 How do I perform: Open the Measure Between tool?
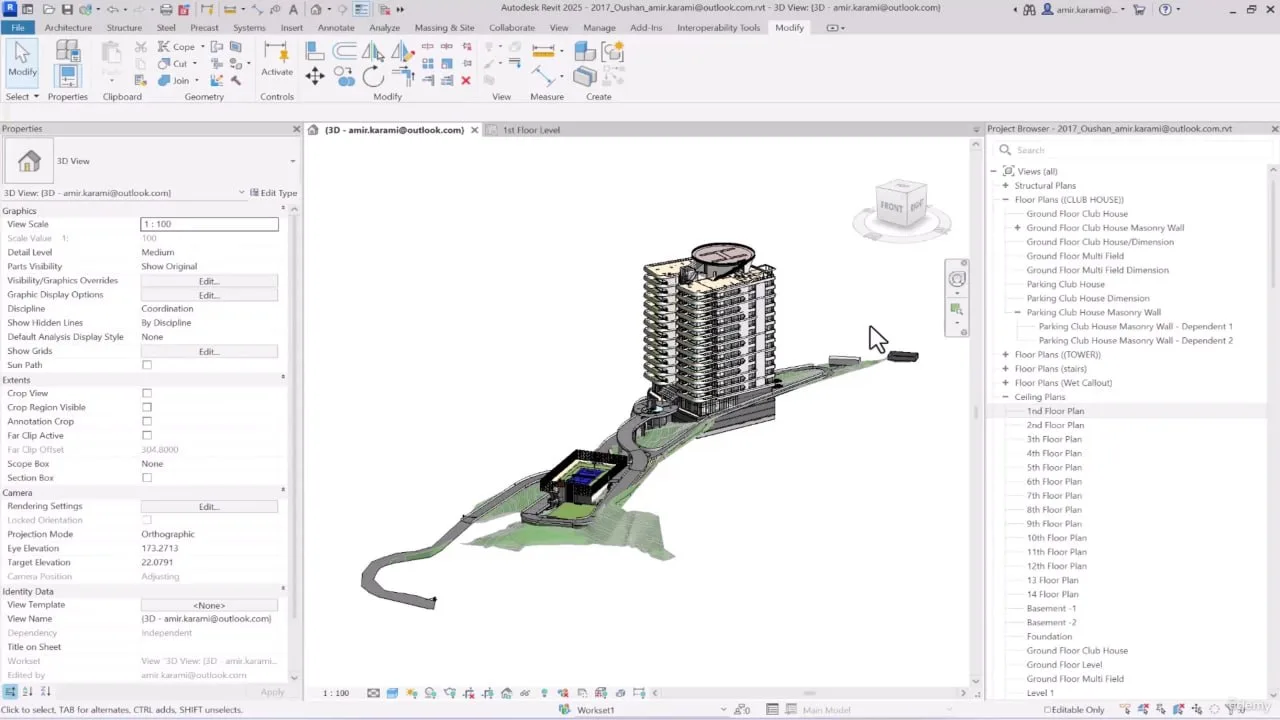click(545, 50)
